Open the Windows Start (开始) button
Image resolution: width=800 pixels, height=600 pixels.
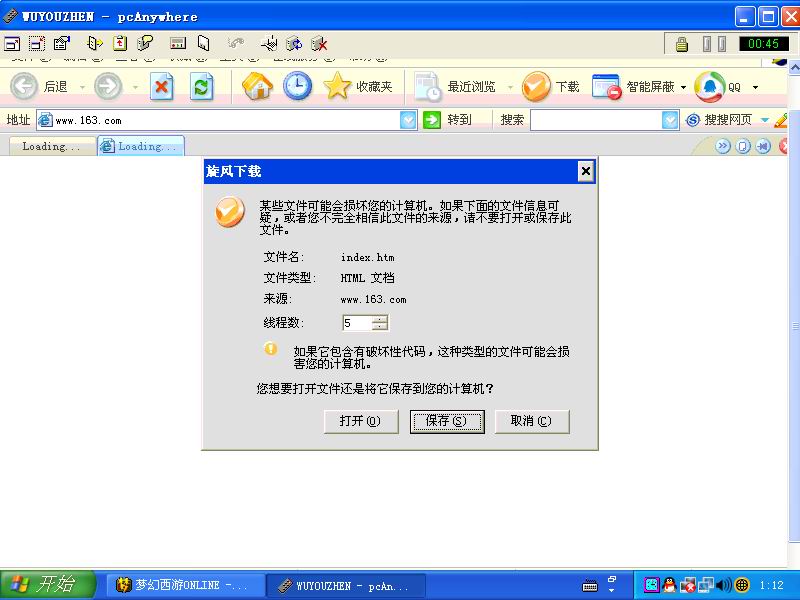tap(47, 584)
